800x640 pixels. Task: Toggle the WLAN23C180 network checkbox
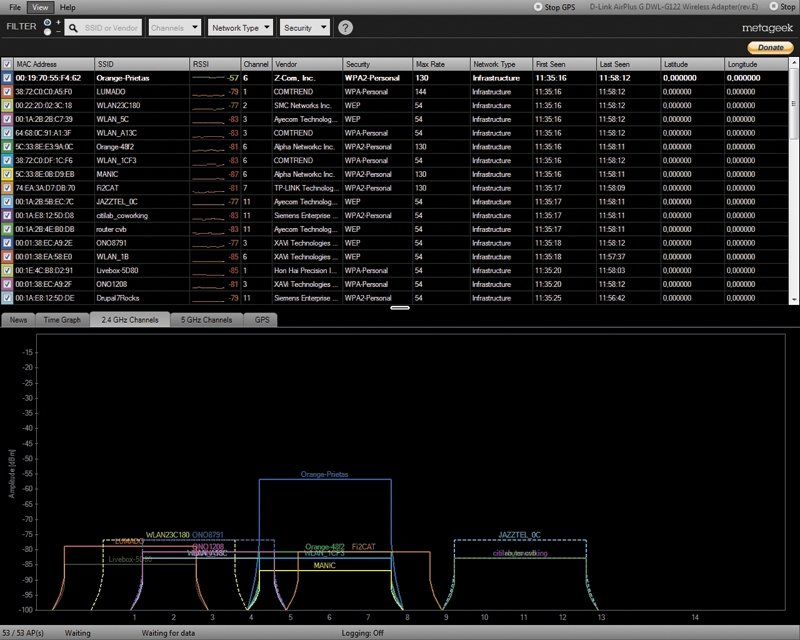[7, 106]
